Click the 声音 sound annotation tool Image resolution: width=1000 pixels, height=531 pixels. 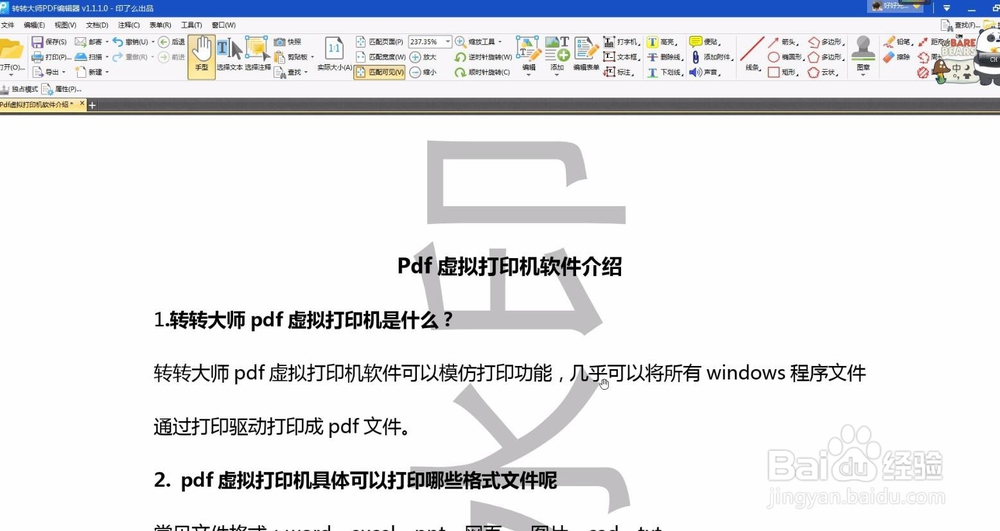[705, 72]
